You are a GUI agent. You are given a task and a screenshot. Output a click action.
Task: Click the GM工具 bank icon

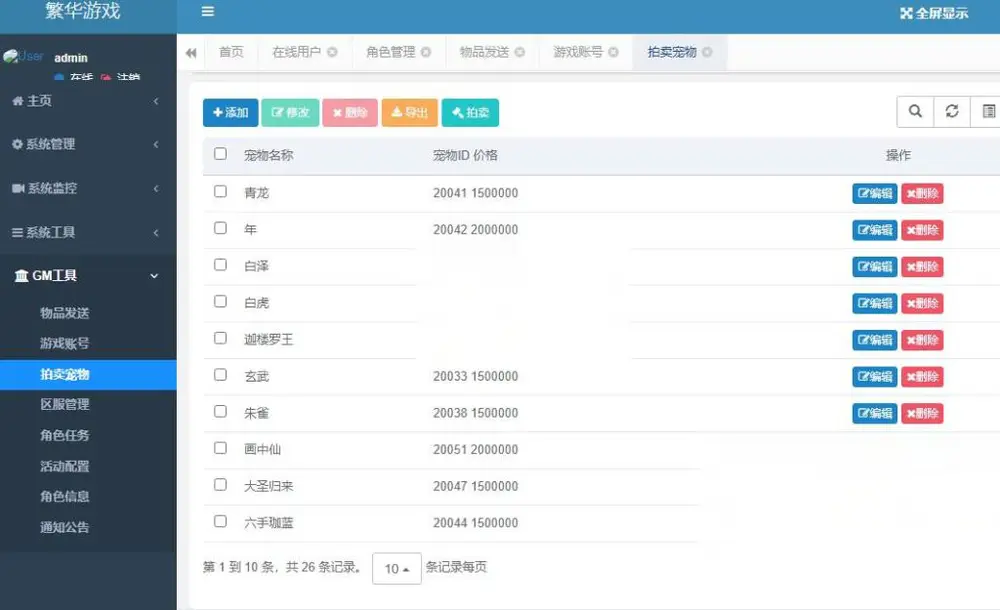coord(22,276)
